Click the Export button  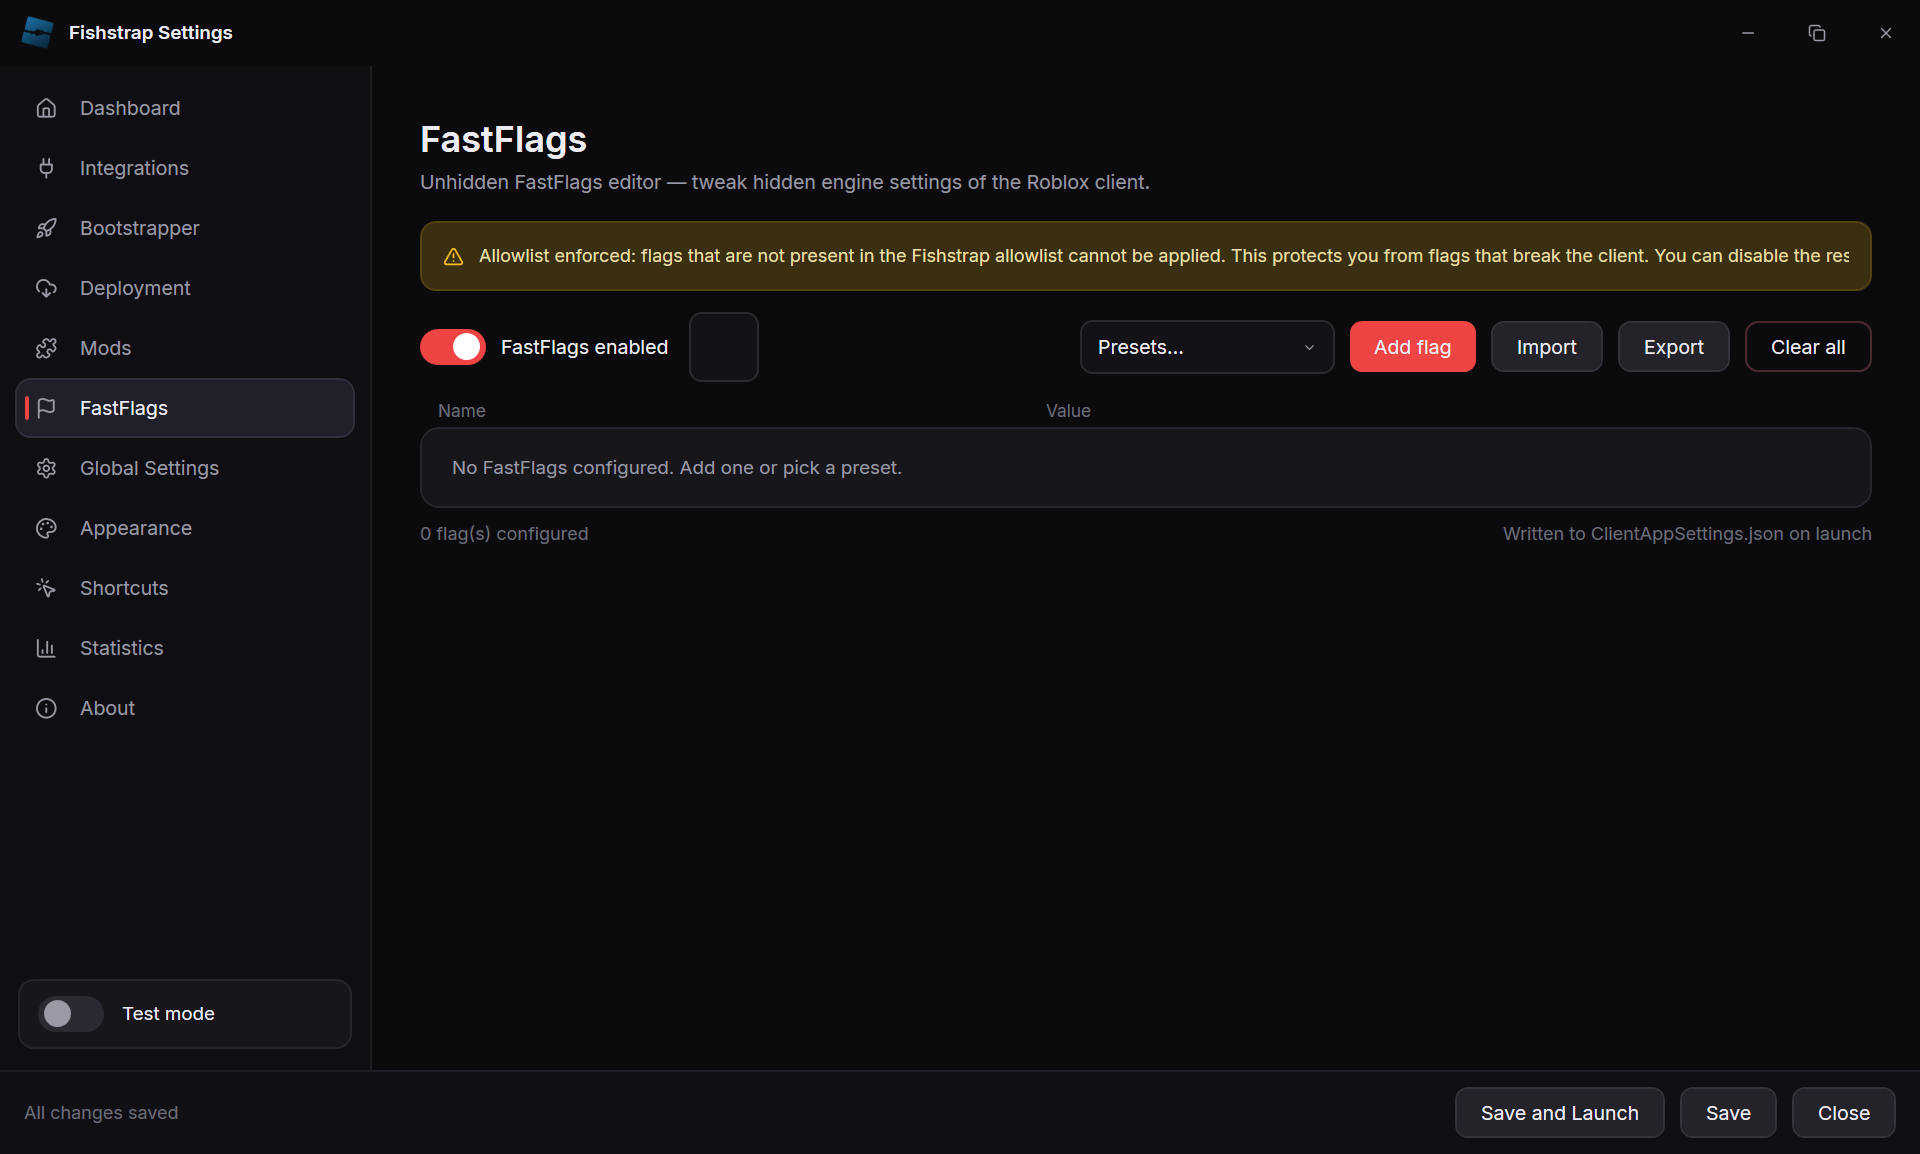click(x=1673, y=347)
